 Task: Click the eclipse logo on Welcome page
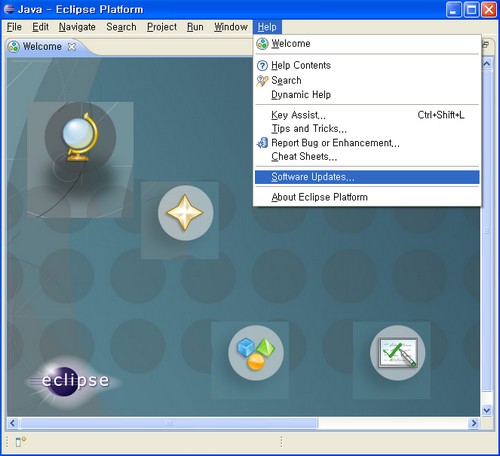(x=72, y=381)
